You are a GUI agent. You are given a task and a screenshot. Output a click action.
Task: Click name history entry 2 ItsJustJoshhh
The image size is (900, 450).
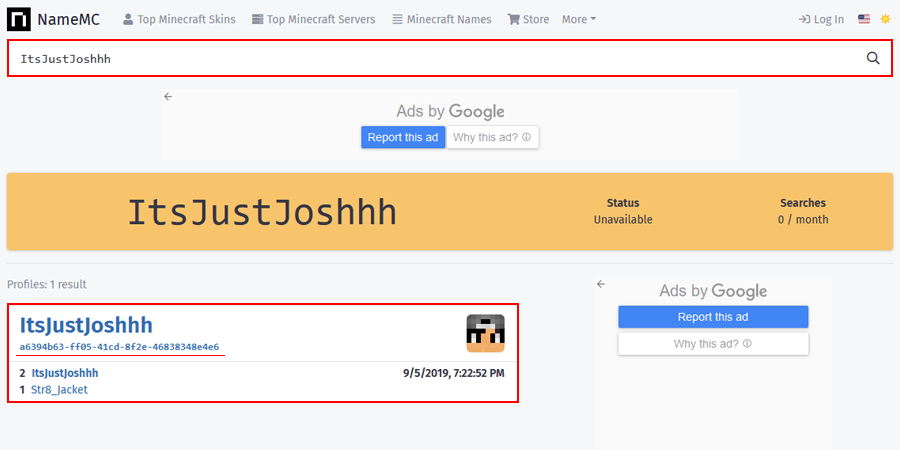click(x=64, y=373)
